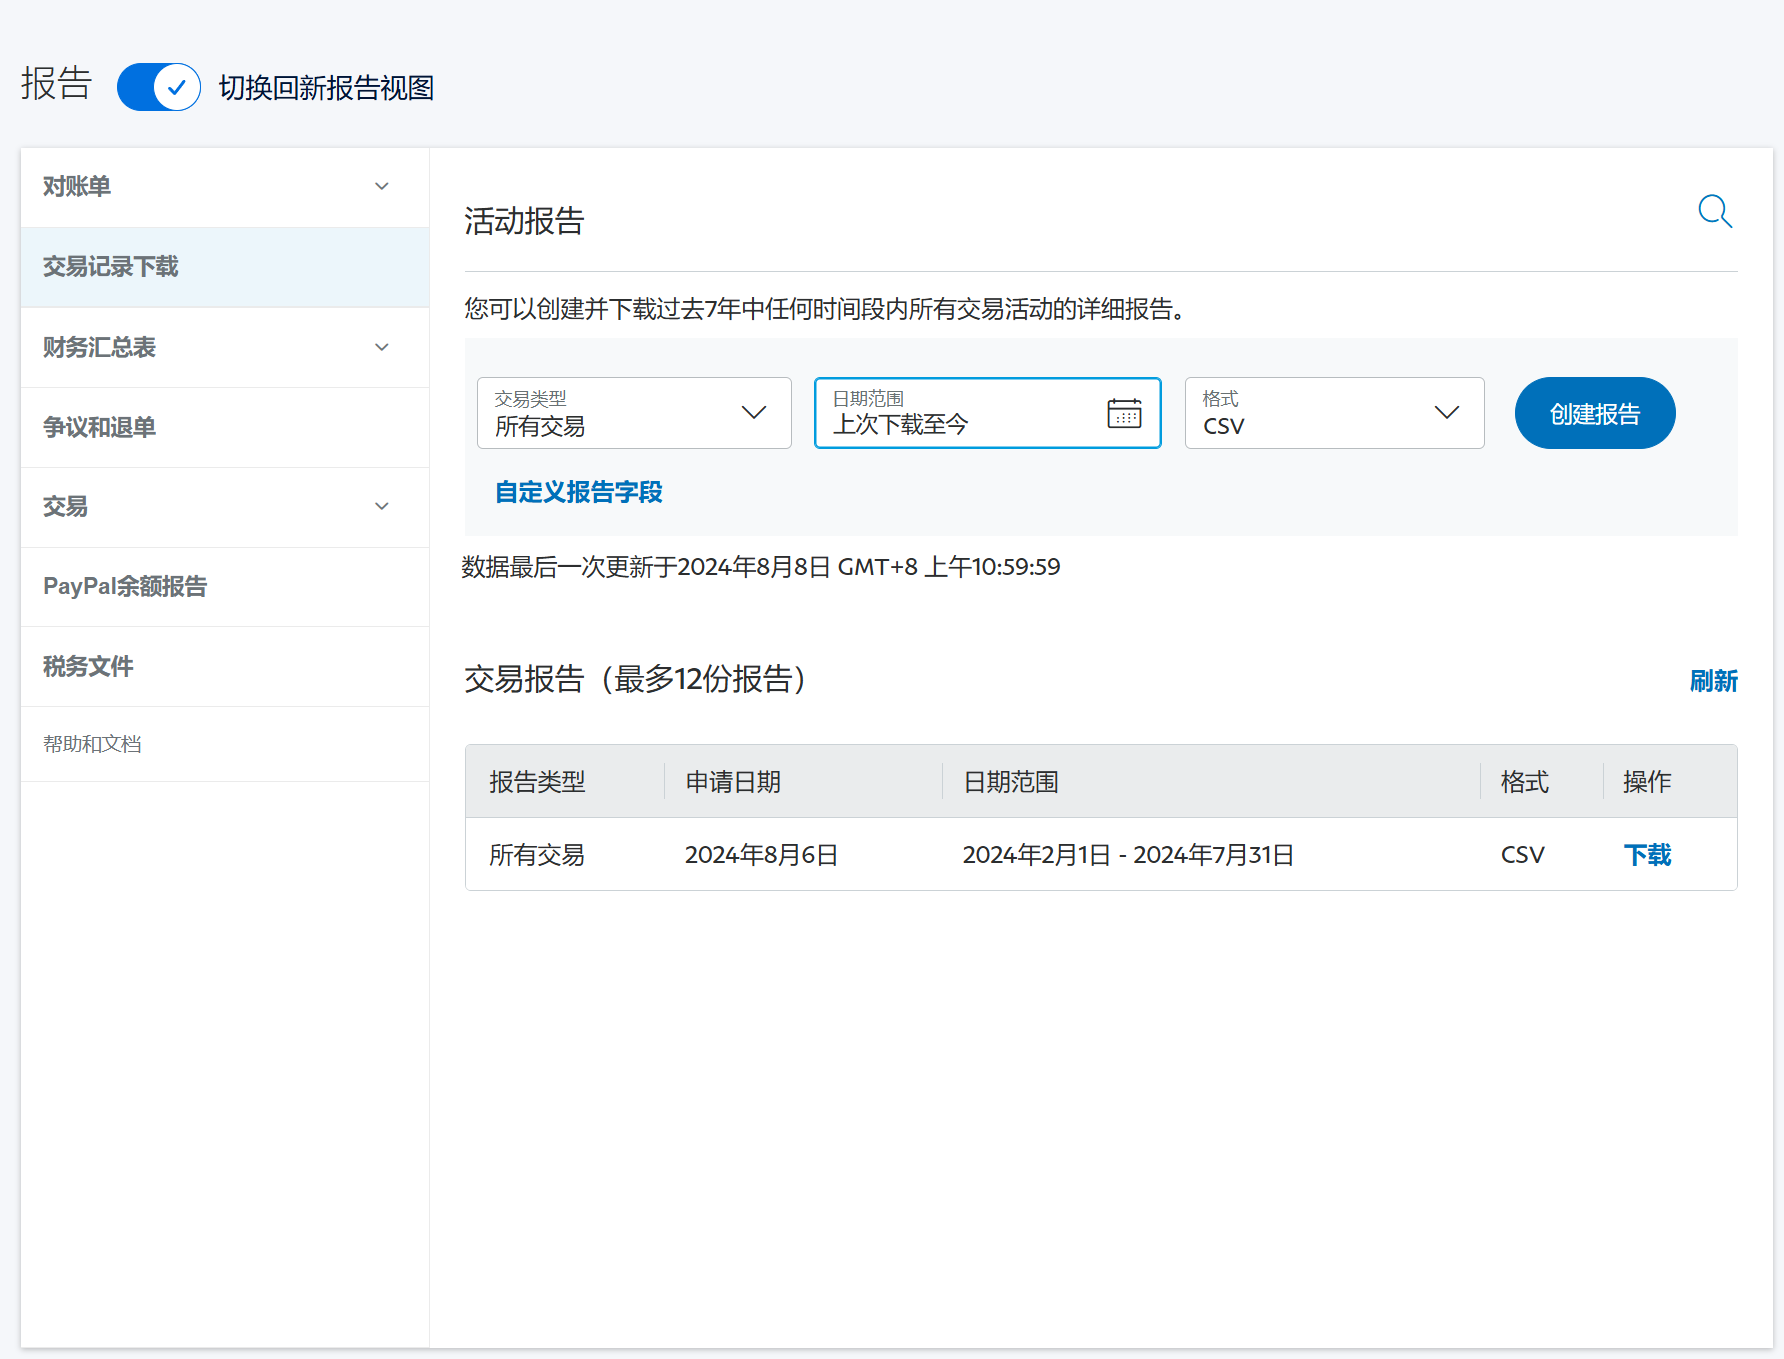This screenshot has height=1359, width=1784.
Task: Click the 格式 column header in table
Action: (x=1524, y=782)
